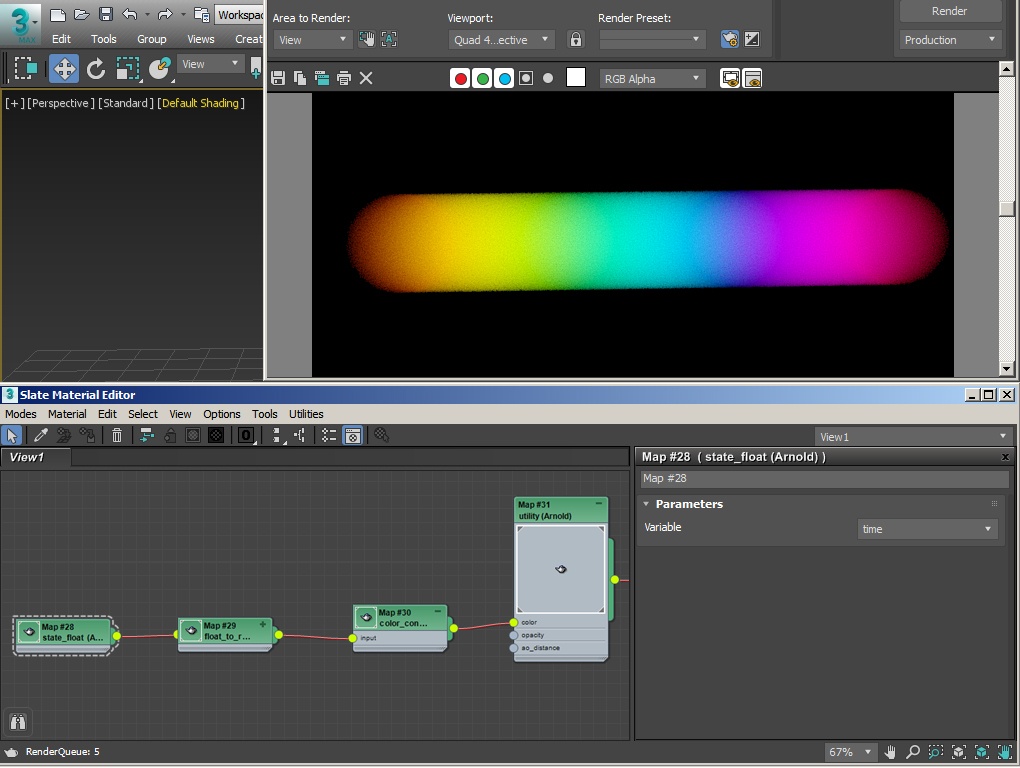1020x768 pixels.
Task: Toggle the Parameter Editor panel button
Action: click(353, 436)
